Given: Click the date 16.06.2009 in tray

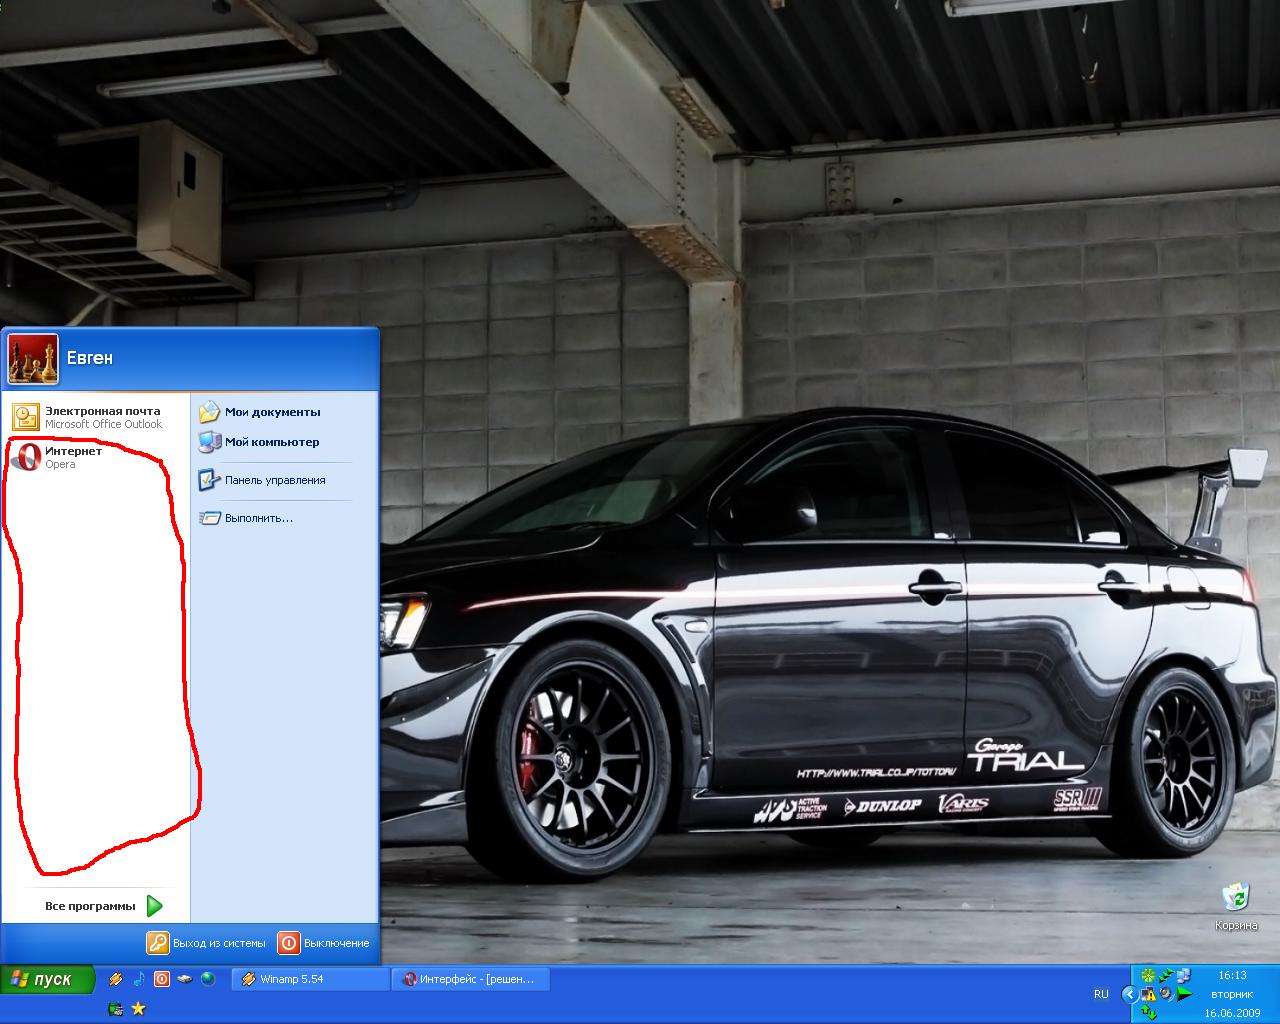Looking at the screenshot, I should 1233,1013.
